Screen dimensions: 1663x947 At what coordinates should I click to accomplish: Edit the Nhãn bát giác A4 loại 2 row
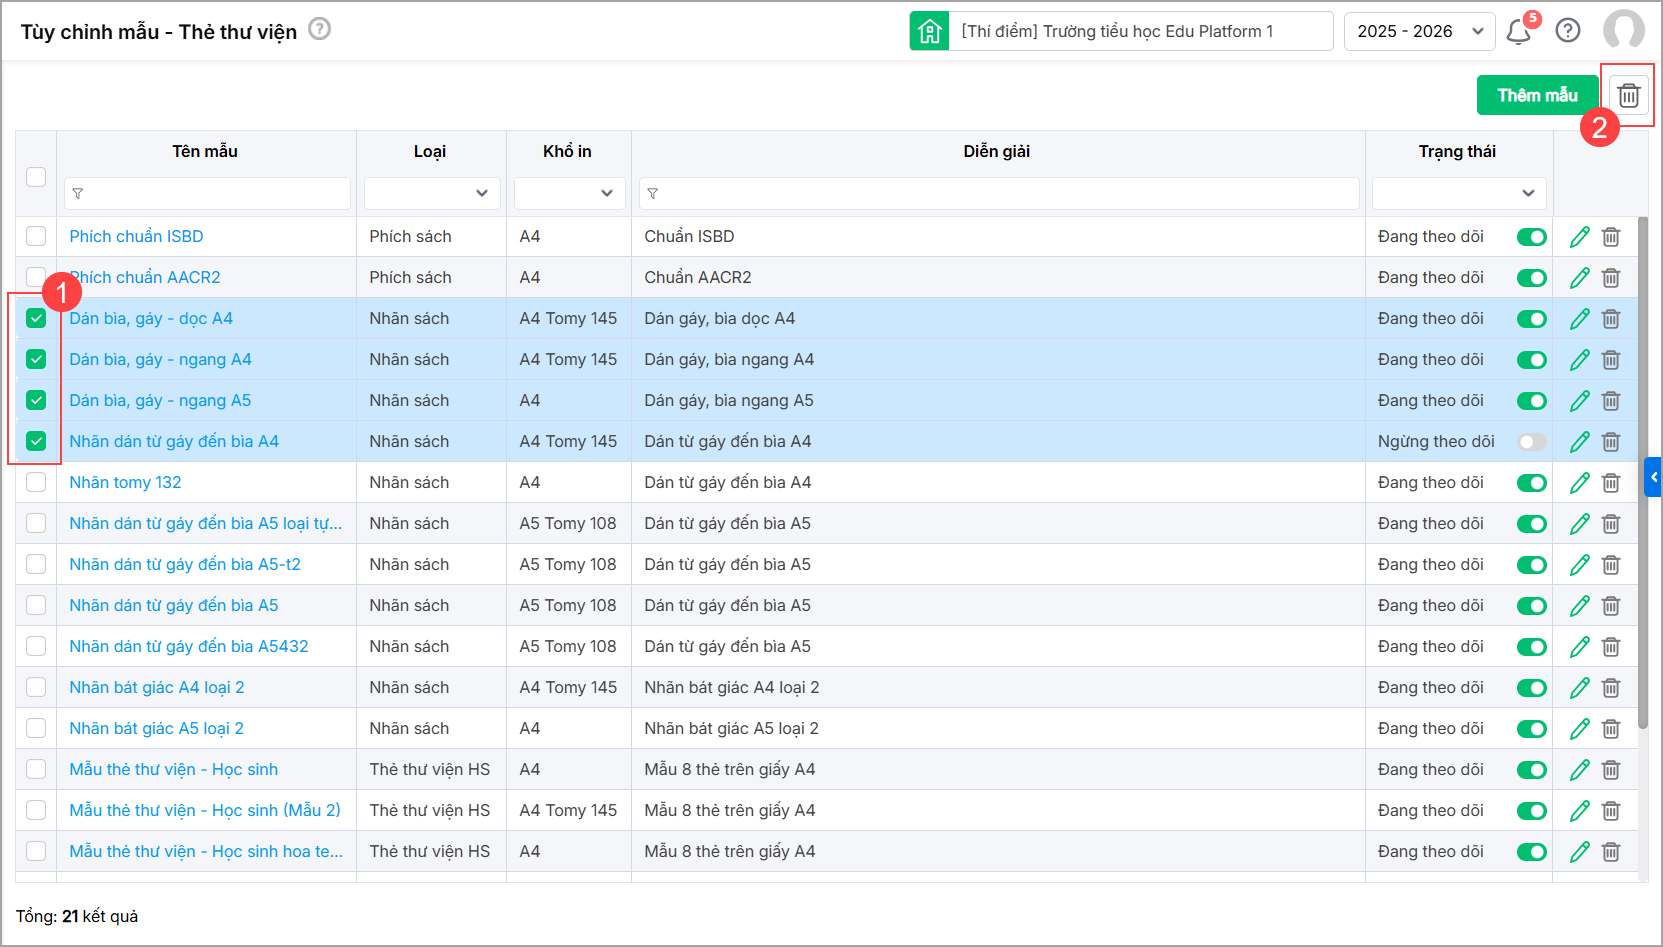coord(1579,688)
